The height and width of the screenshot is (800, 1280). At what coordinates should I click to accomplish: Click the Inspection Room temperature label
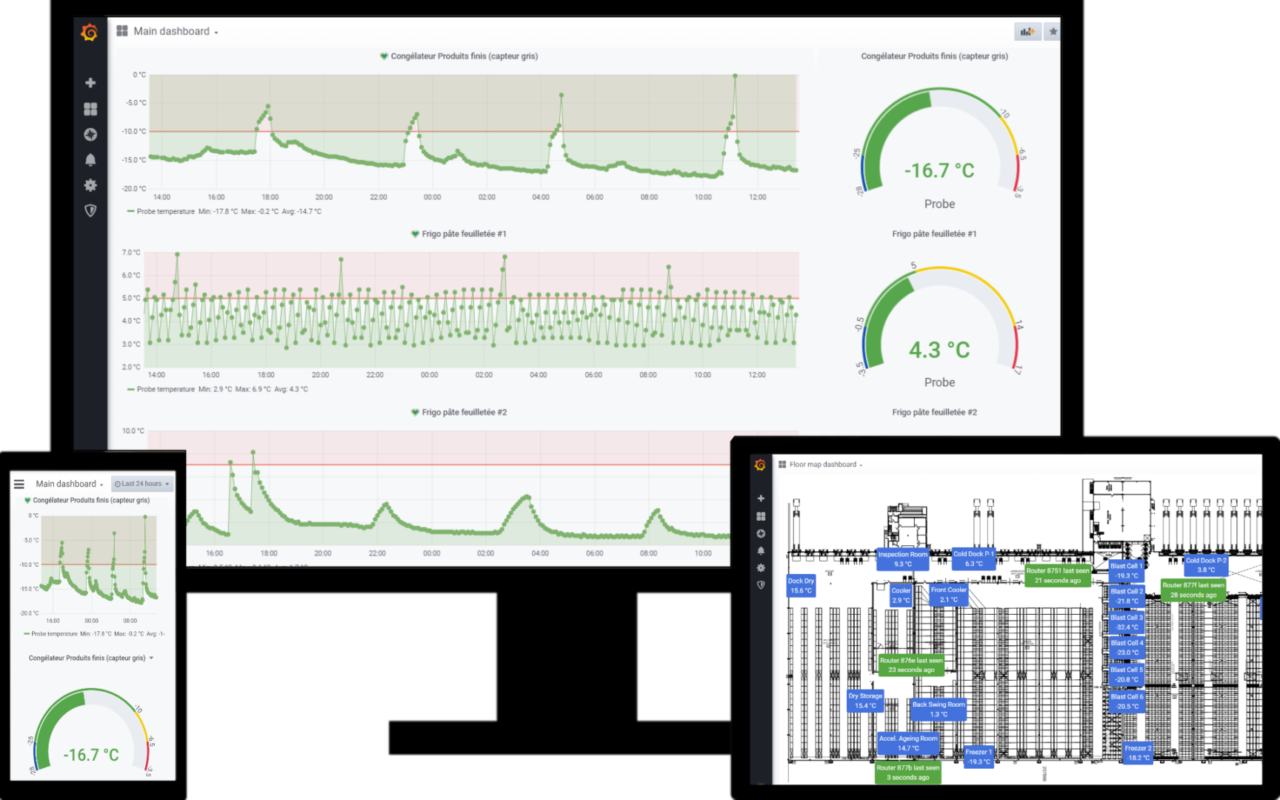[x=903, y=558]
